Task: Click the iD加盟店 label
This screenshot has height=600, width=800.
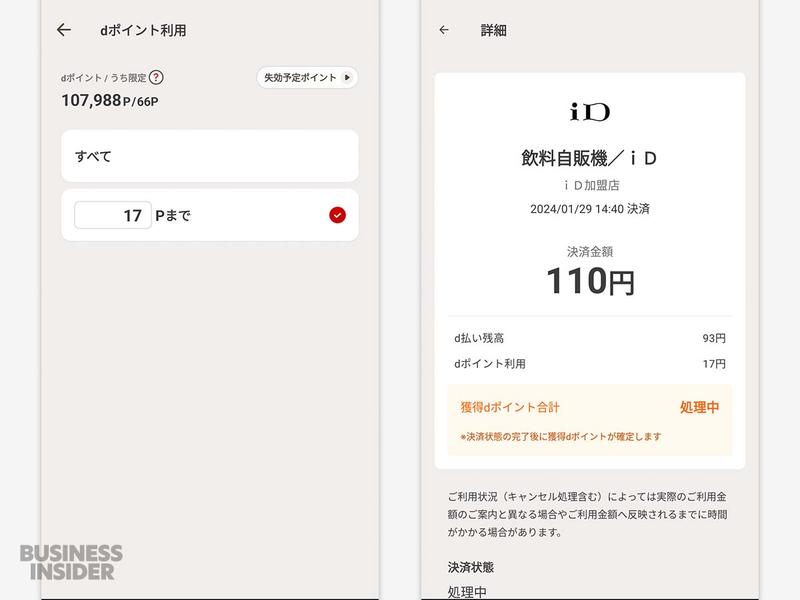Action: pyautogui.click(x=592, y=185)
